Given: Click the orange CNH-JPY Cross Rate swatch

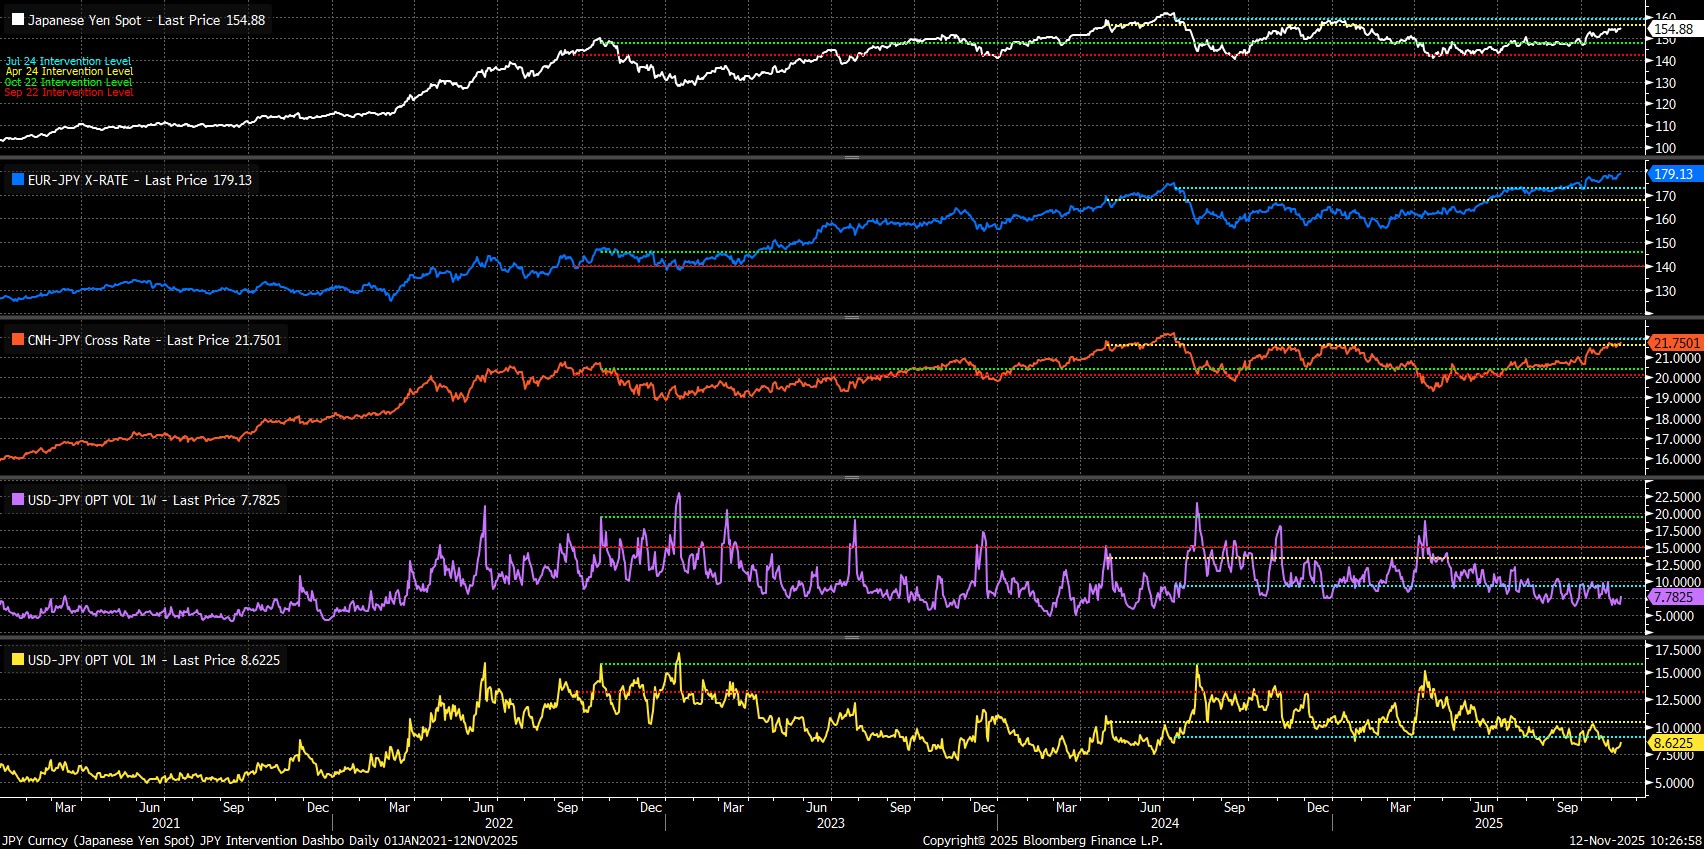Looking at the screenshot, I should click(18, 340).
